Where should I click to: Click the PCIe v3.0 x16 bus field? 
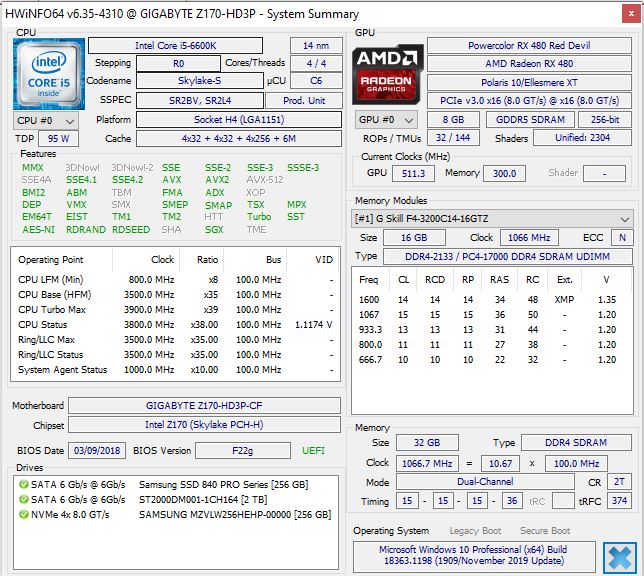529,101
